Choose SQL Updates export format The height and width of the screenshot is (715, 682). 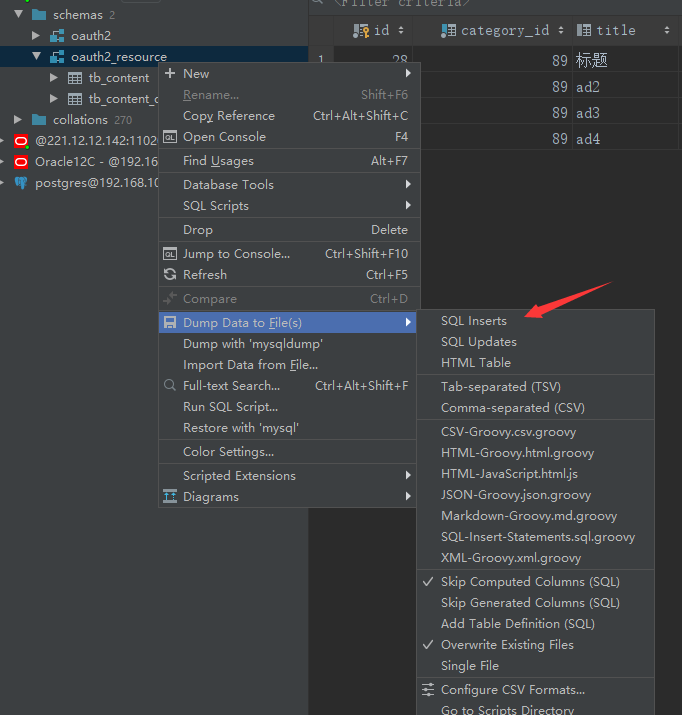[536, 342]
